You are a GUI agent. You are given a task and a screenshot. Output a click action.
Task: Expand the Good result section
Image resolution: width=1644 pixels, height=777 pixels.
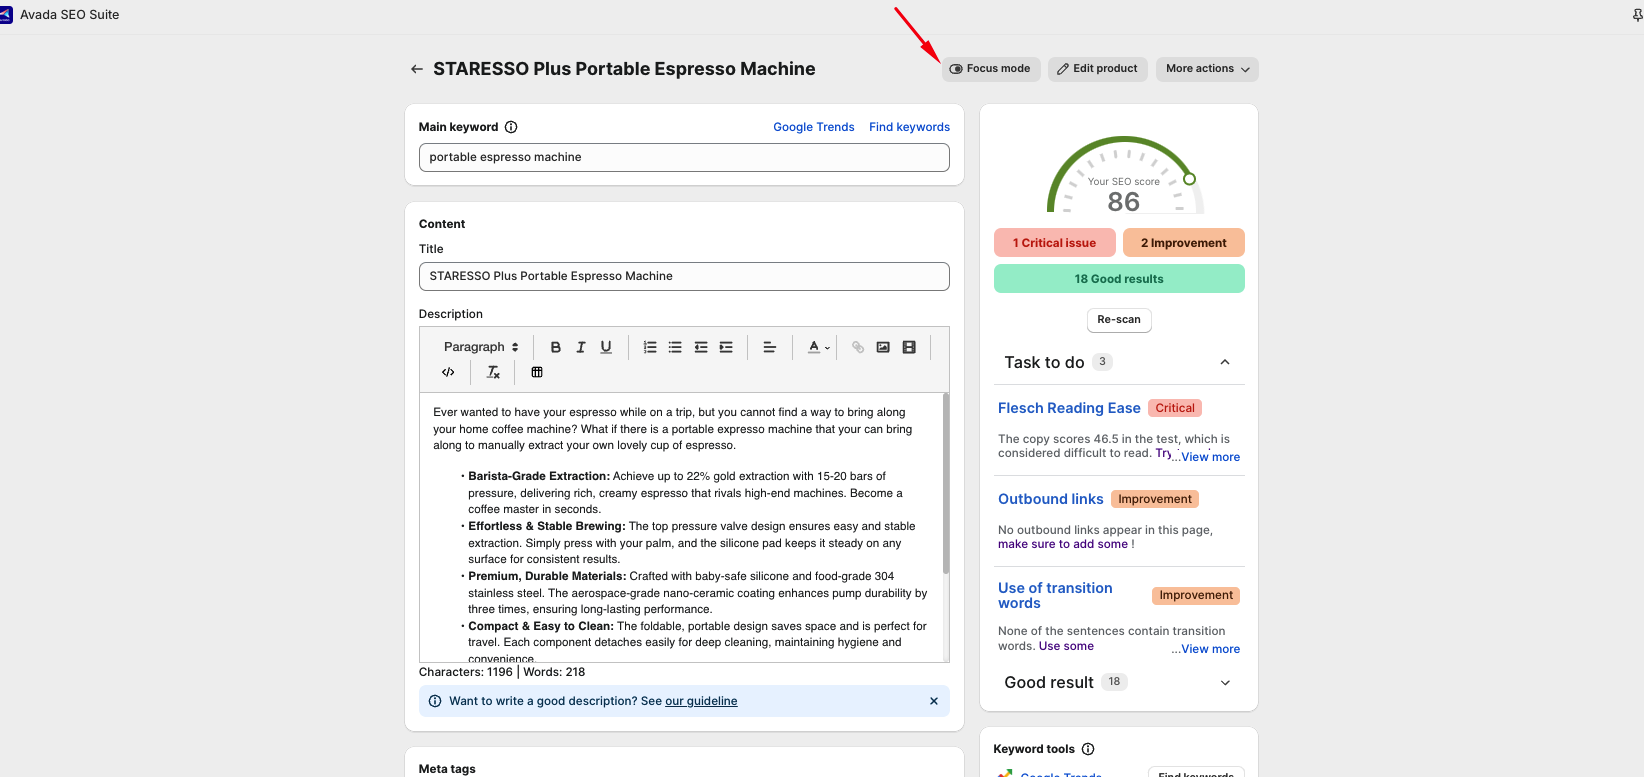1225,682
